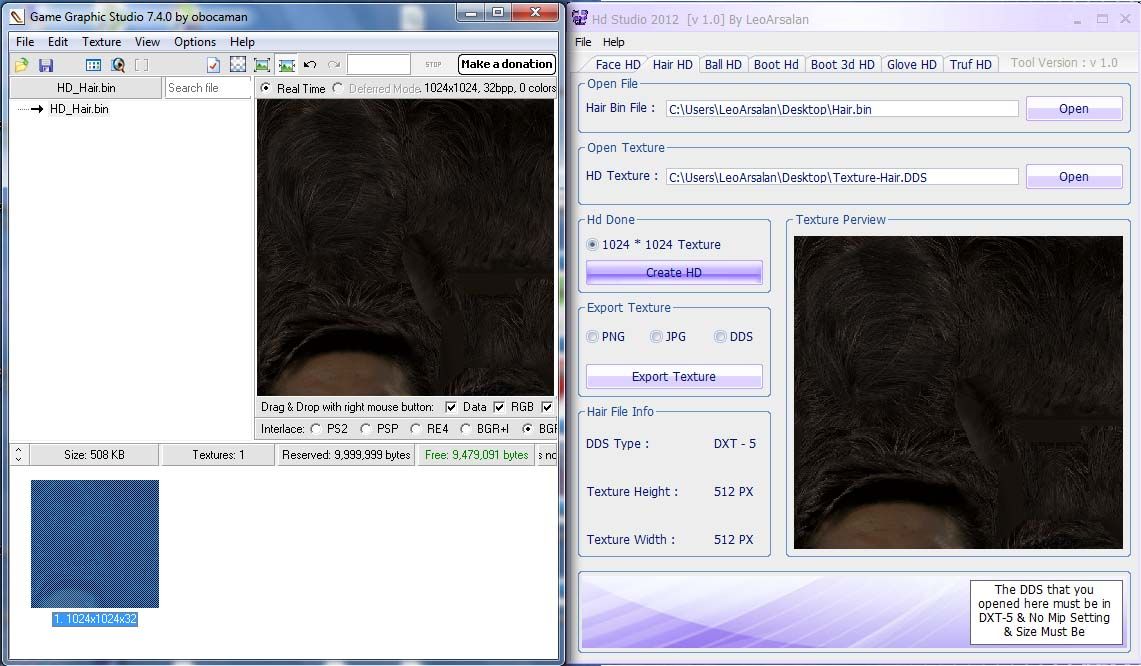
Task: Click the document checkmark toolbar icon
Action: click(213, 65)
